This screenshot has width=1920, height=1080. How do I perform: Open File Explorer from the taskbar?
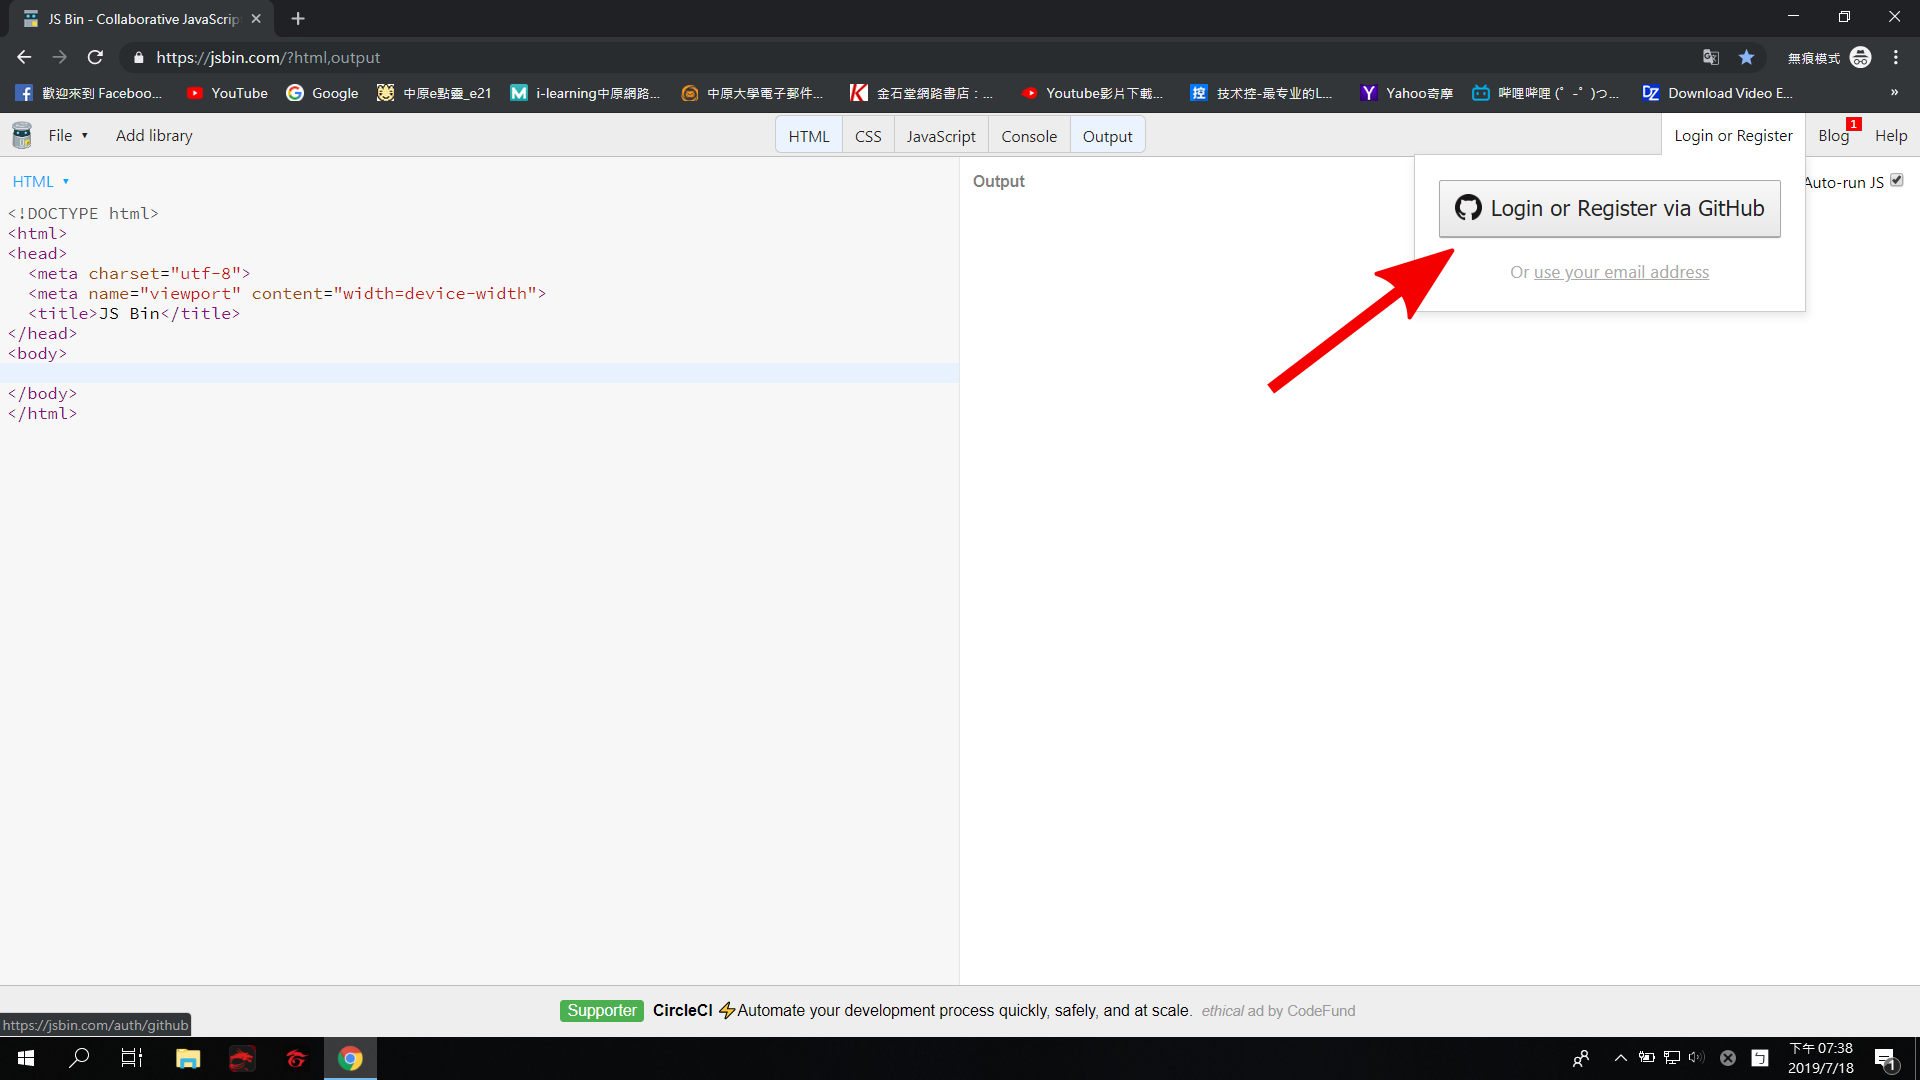[x=188, y=1058]
